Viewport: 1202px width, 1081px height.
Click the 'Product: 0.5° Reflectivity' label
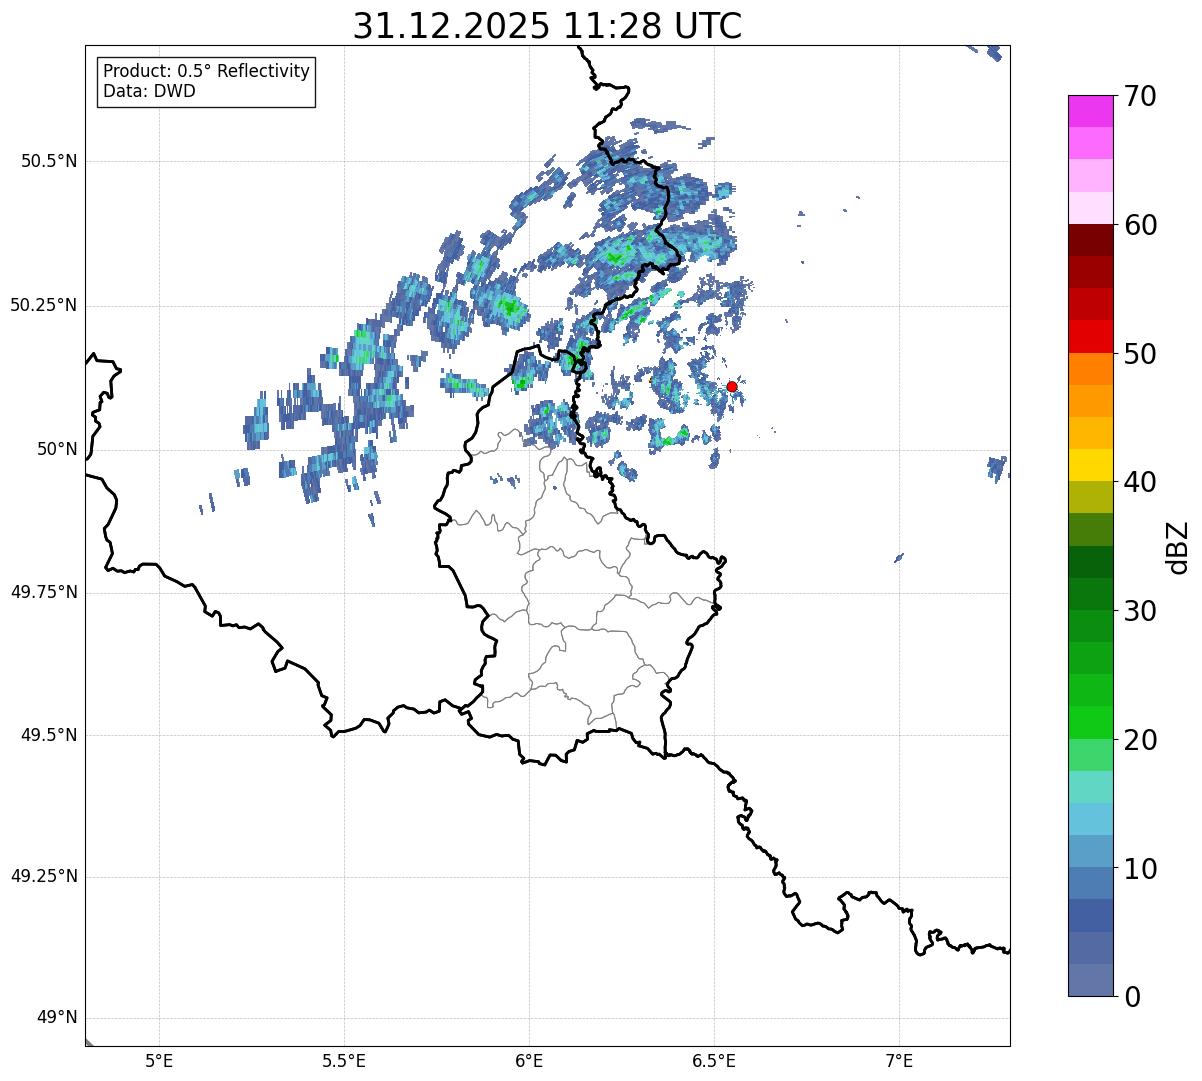pyautogui.click(x=206, y=72)
